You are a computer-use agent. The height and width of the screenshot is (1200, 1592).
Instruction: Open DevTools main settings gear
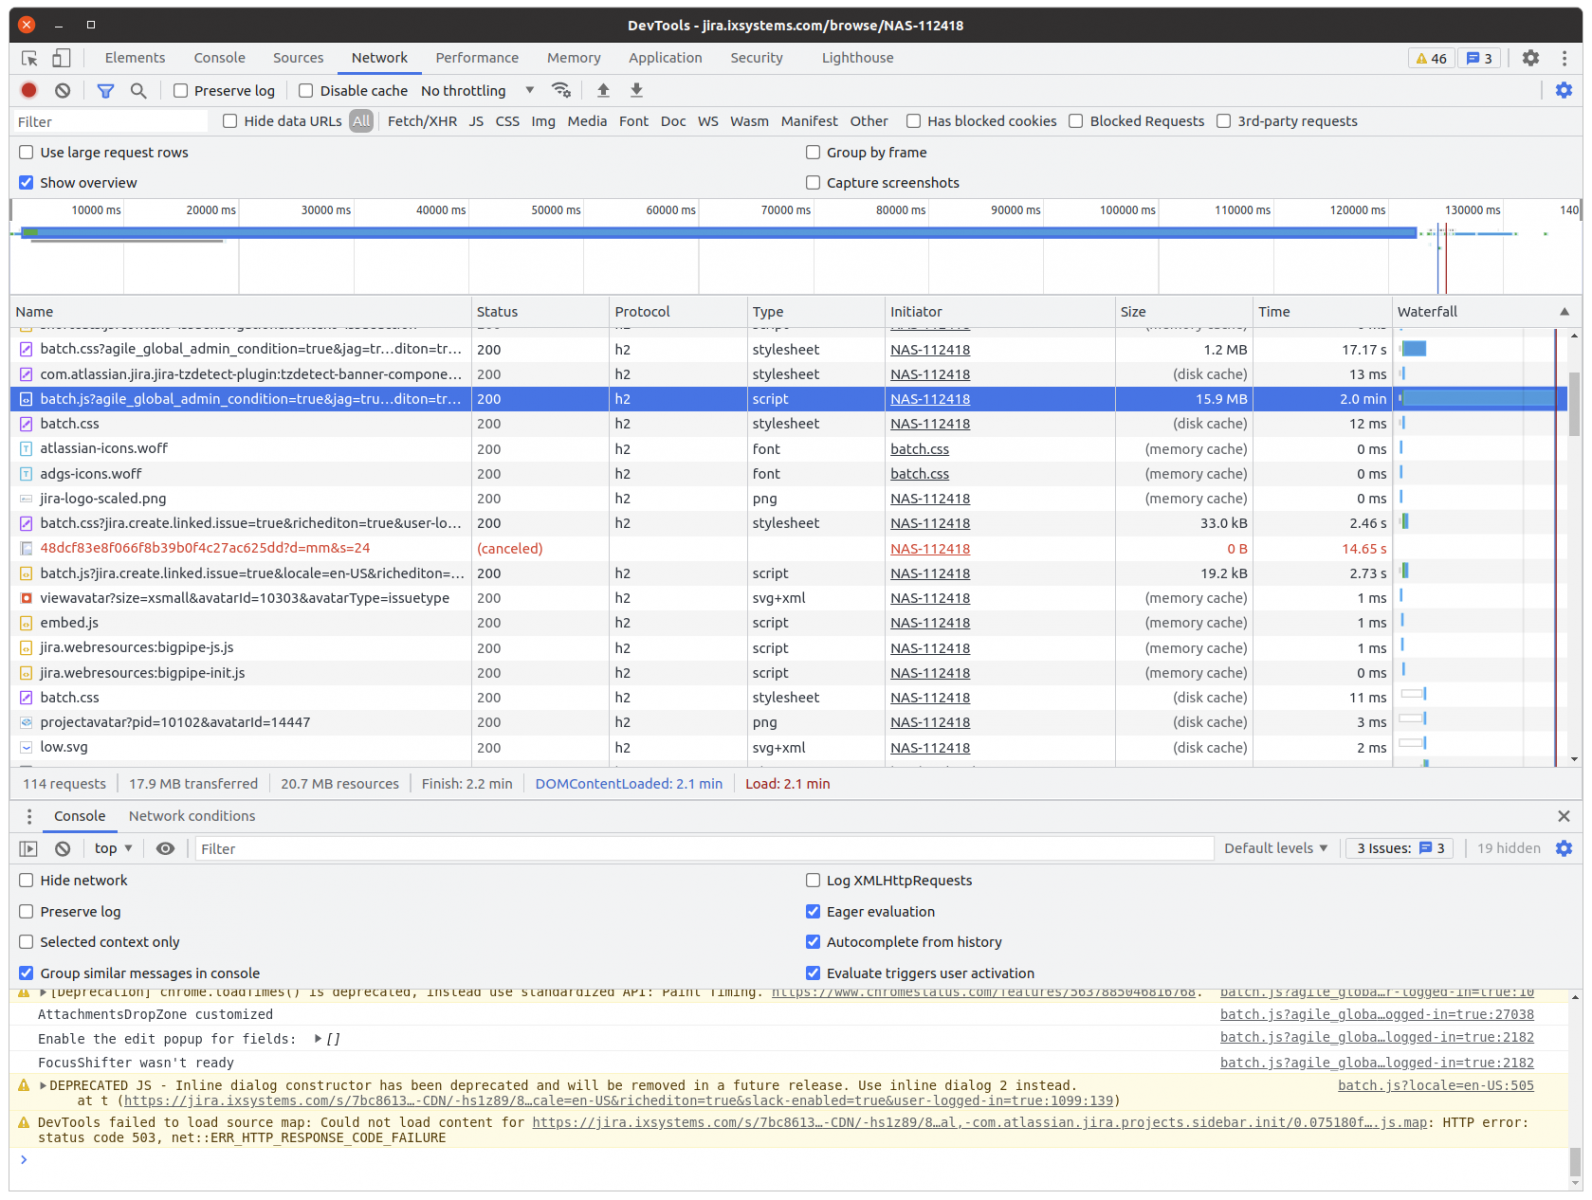coord(1530,58)
